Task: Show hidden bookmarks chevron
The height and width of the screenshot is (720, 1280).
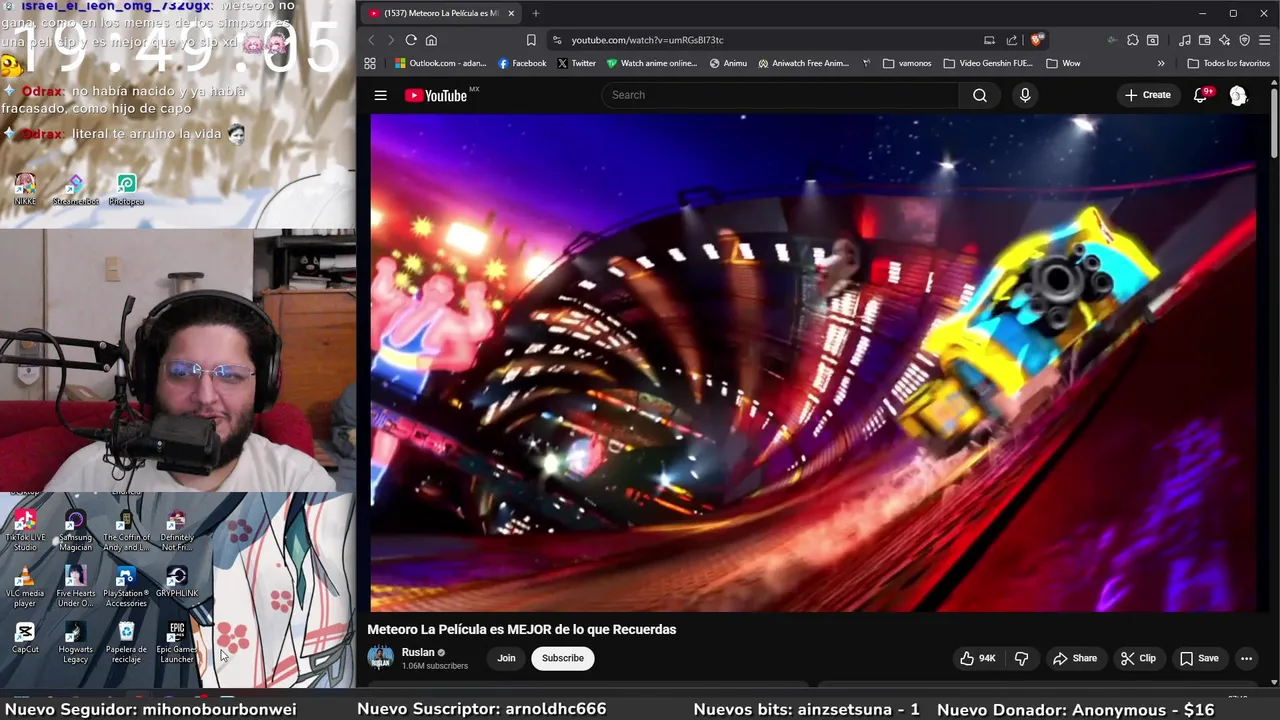Action: [1161, 63]
